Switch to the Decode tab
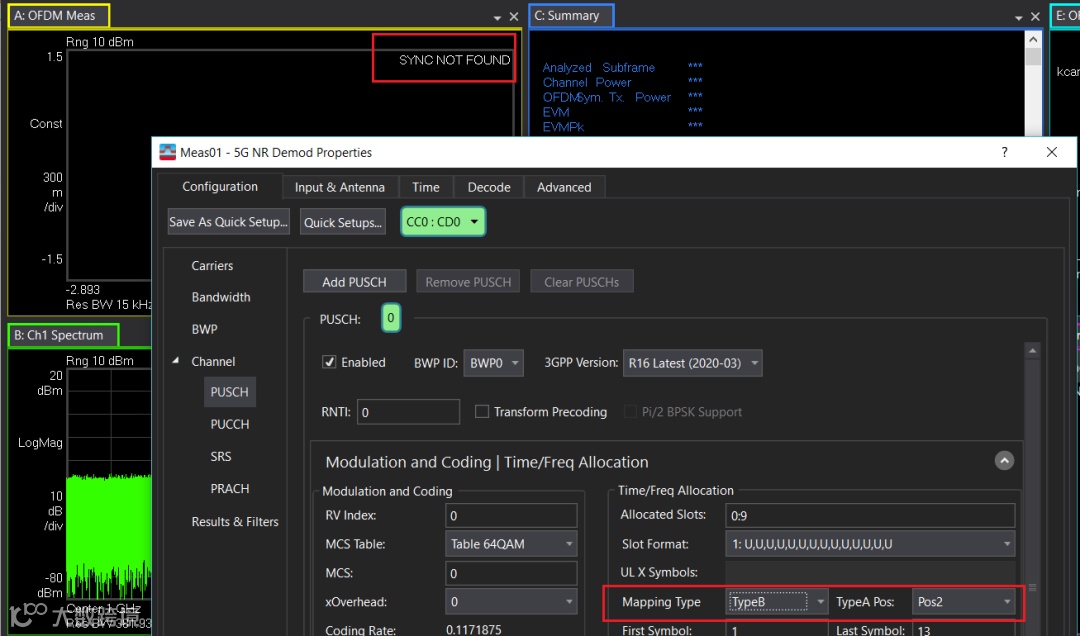The image size is (1080, 636). click(x=489, y=187)
